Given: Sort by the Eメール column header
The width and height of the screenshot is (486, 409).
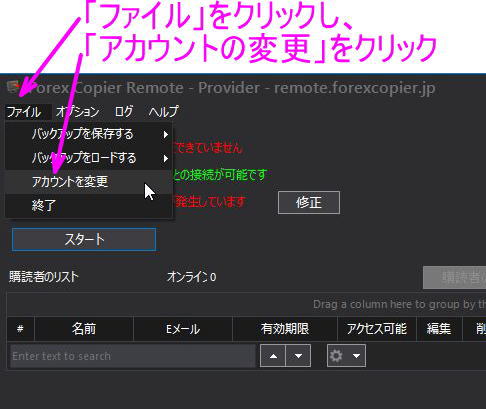Looking at the screenshot, I should pyautogui.click(x=183, y=329).
